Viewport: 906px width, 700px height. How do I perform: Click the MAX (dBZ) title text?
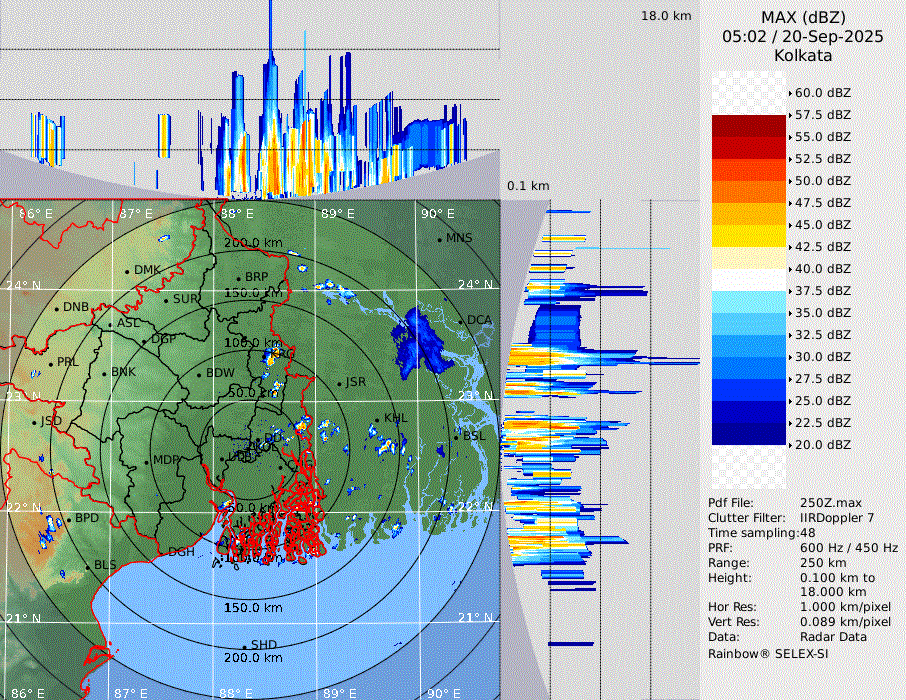803,17
